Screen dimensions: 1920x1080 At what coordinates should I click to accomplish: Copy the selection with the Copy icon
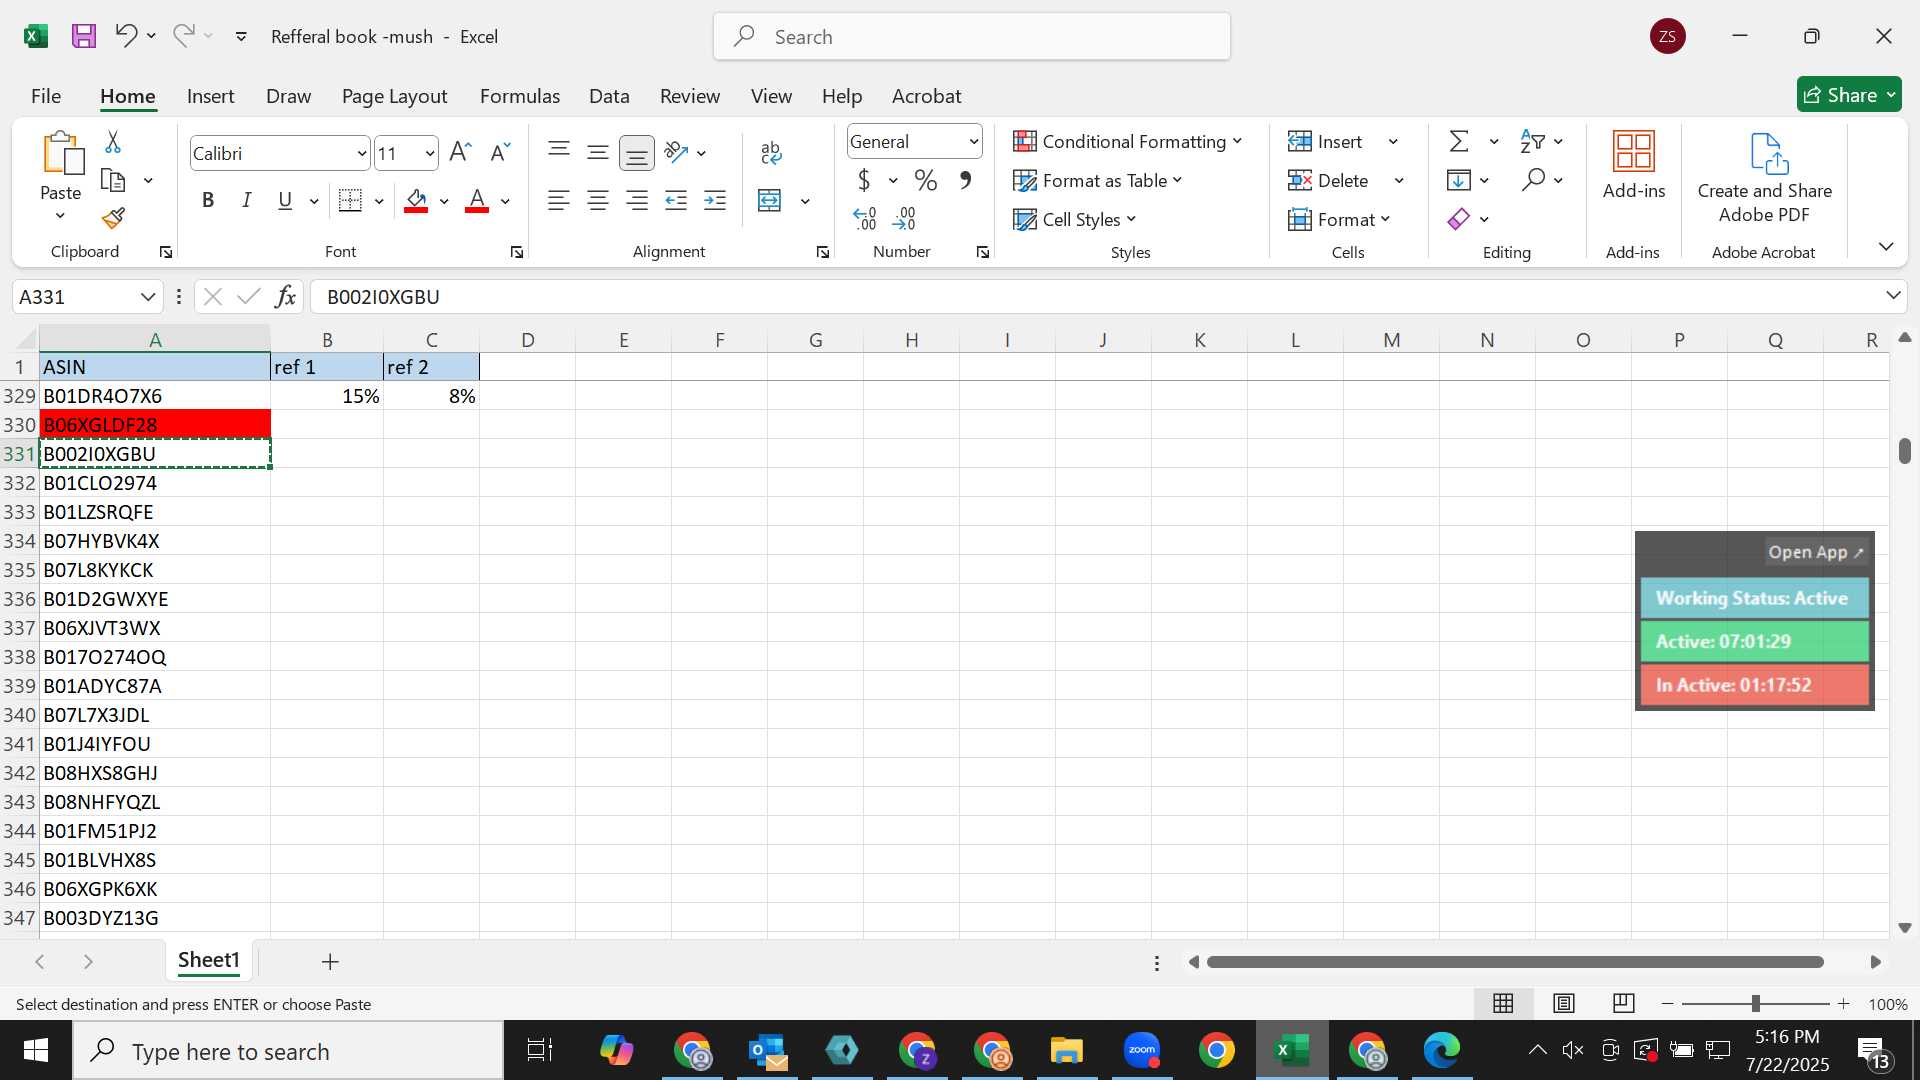pyautogui.click(x=113, y=181)
